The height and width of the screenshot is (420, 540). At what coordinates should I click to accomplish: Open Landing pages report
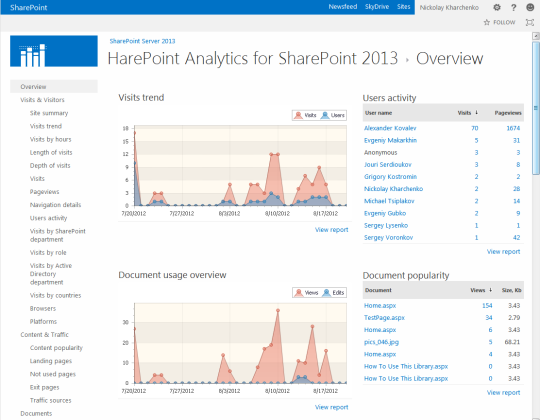51,361
